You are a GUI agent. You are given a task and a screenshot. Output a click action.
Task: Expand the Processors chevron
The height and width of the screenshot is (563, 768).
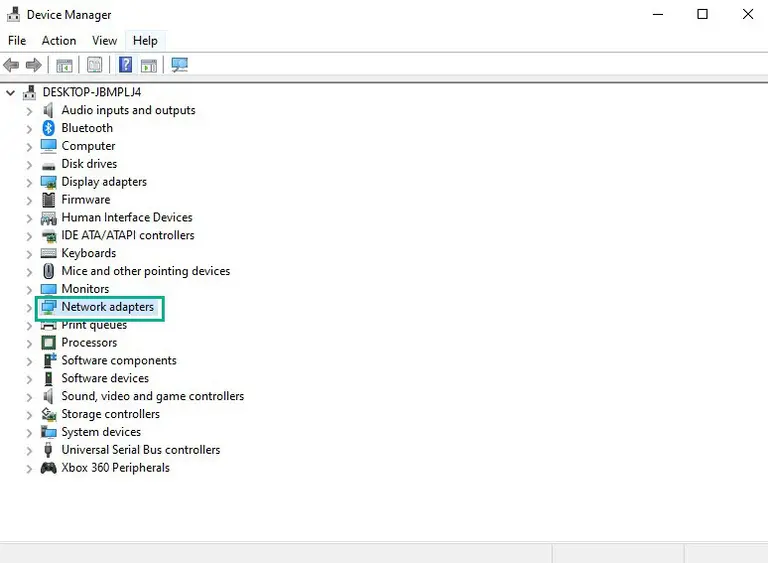click(x=29, y=343)
